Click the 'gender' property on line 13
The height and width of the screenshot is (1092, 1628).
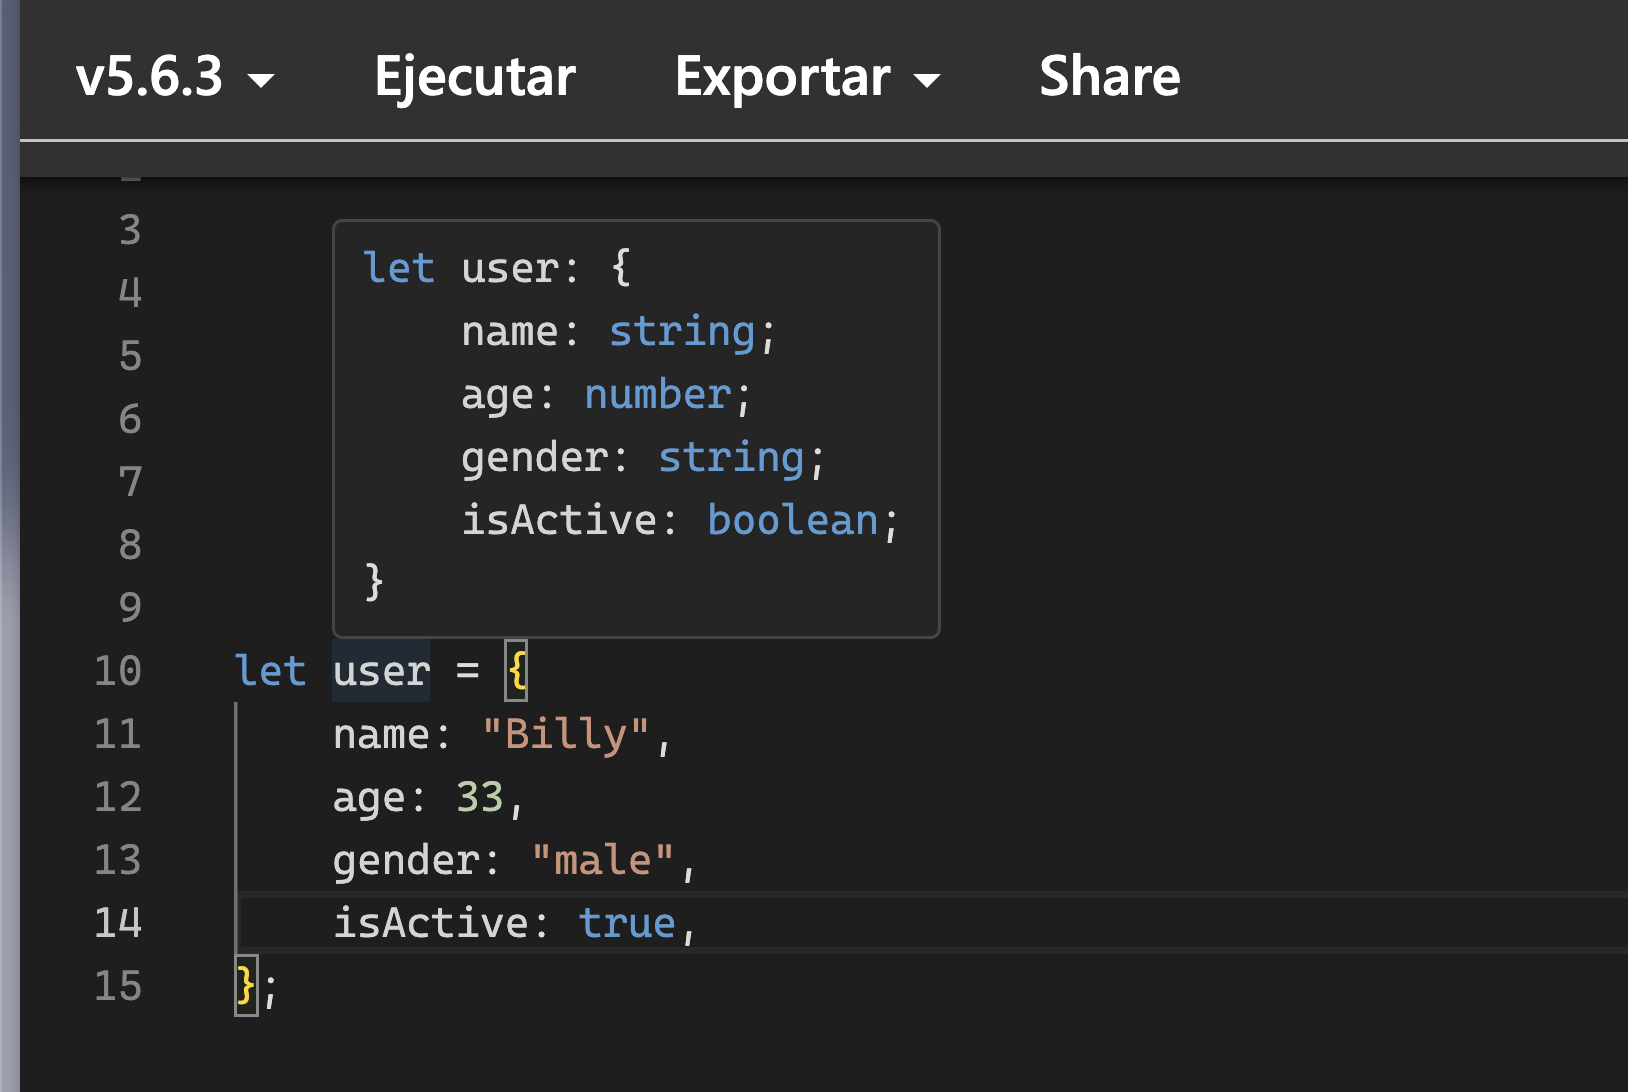[406, 860]
